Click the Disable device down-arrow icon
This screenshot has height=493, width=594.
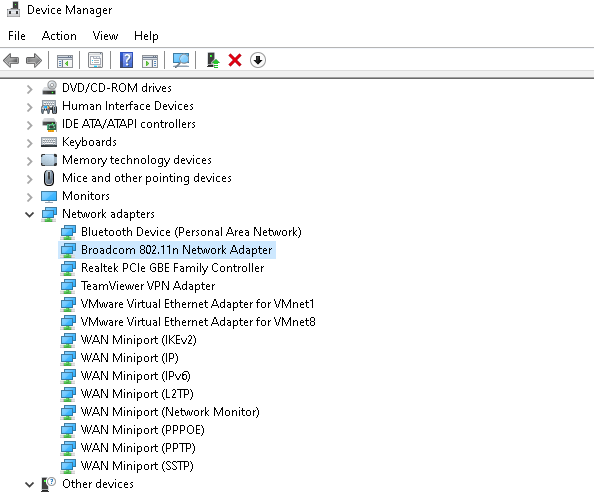(258, 60)
